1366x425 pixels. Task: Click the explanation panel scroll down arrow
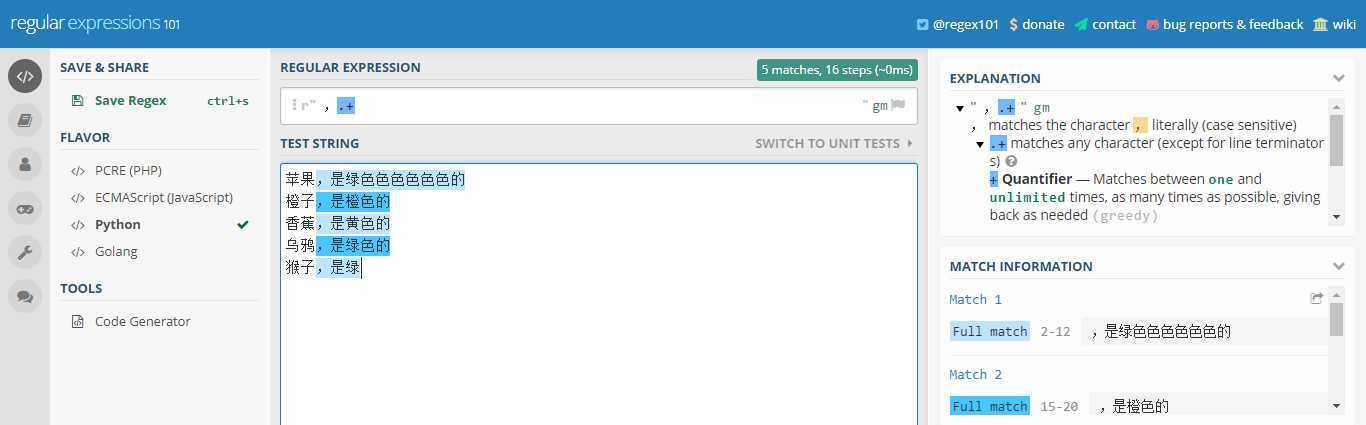point(1336,216)
